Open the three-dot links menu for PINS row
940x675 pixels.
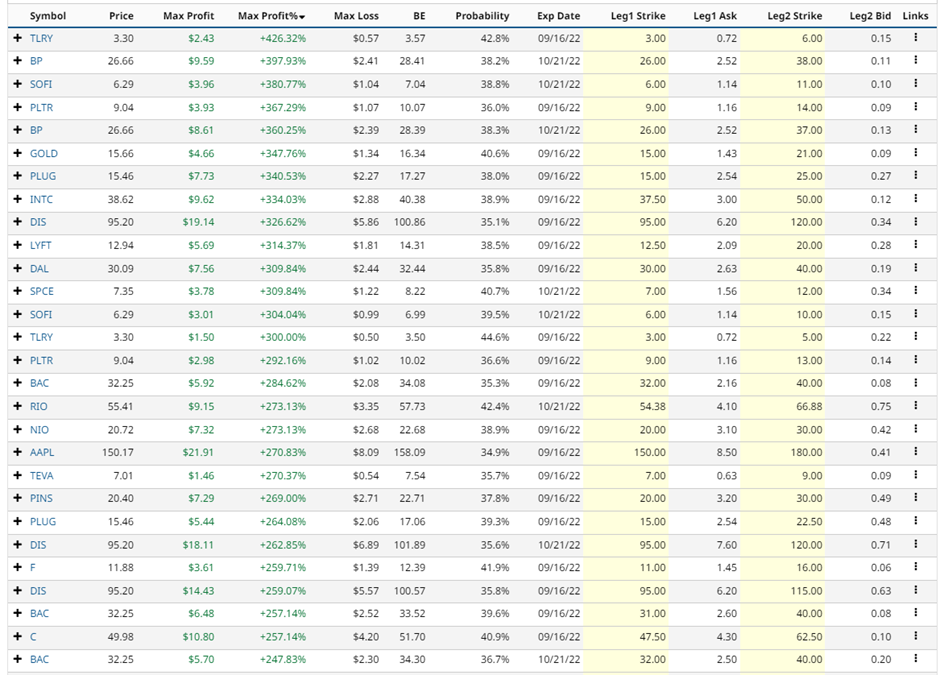[x=915, y=498]
